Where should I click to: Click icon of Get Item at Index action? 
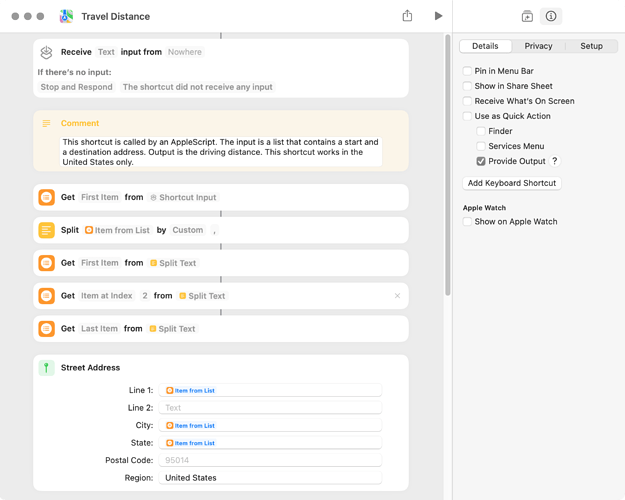coord(47,296)
